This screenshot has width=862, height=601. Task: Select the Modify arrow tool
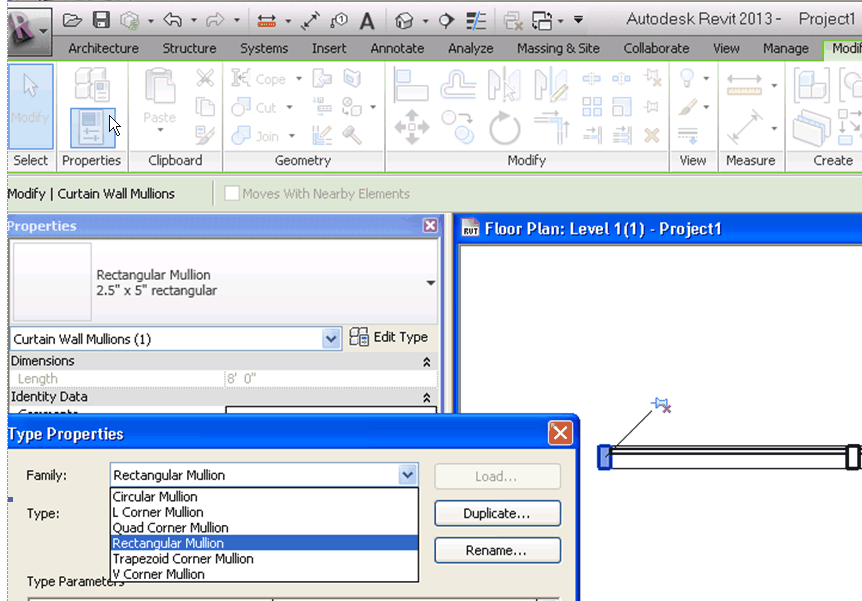[31, 106]
